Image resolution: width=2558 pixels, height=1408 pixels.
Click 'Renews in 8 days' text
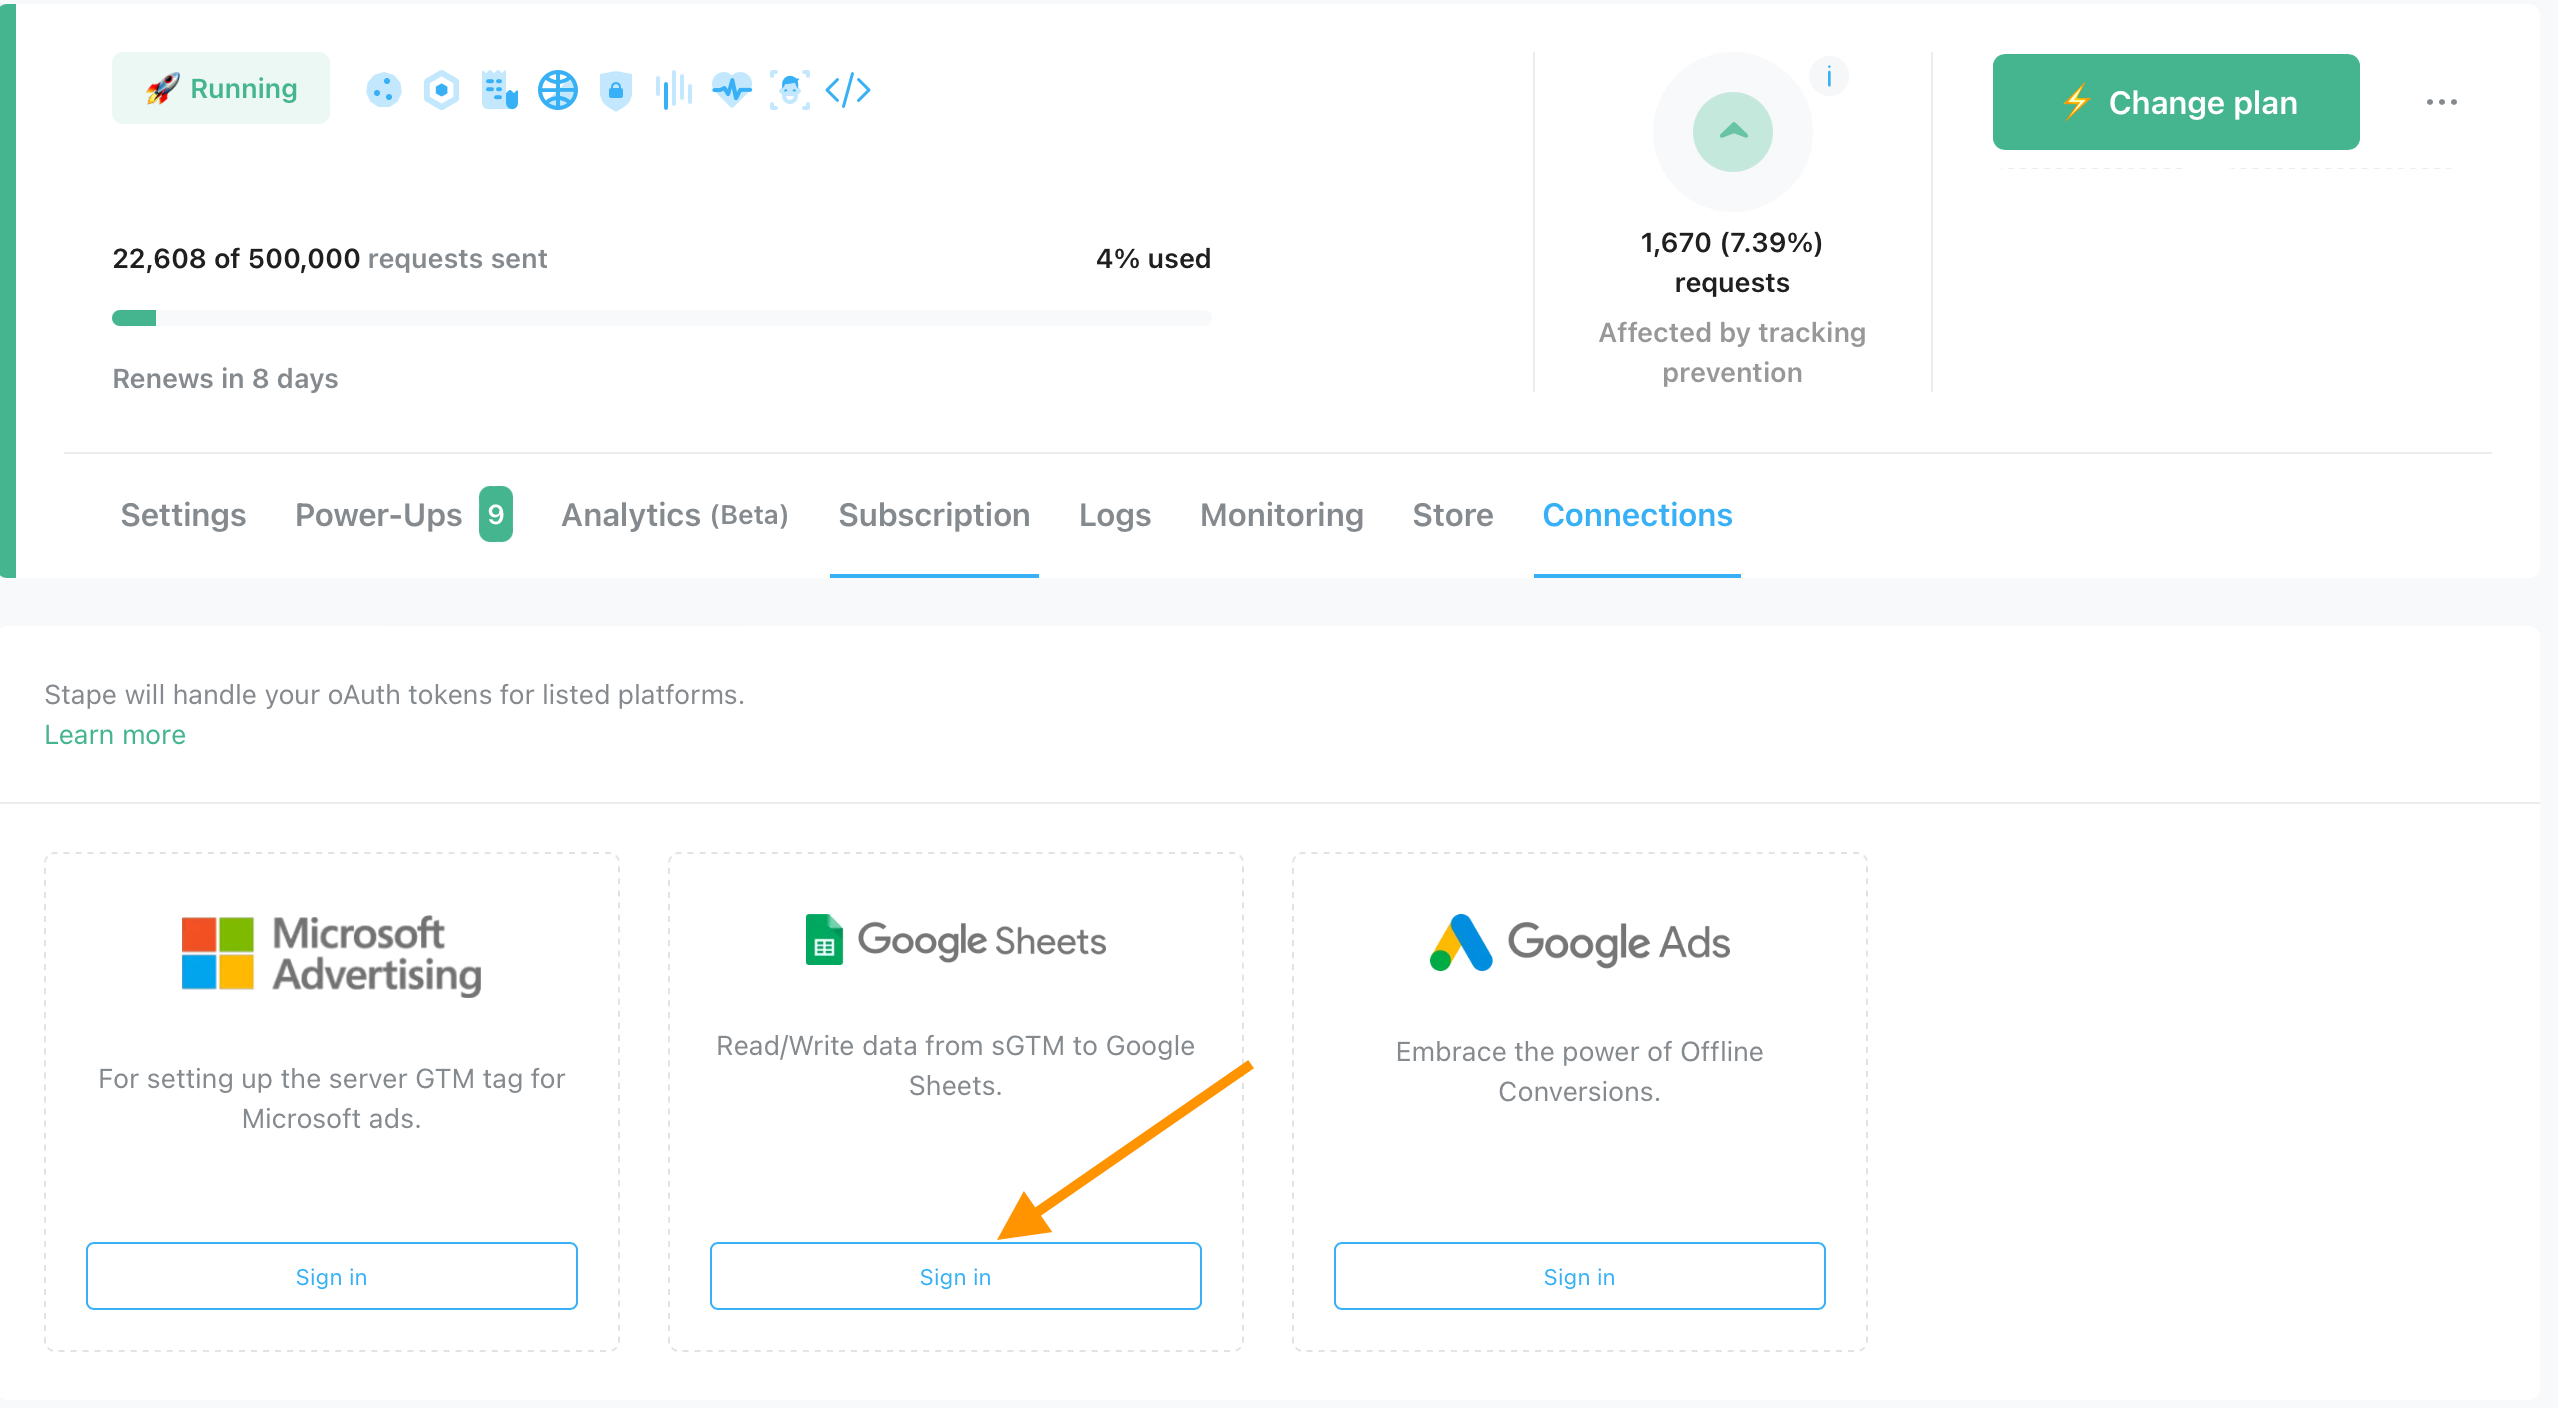(x=225, y=379)
